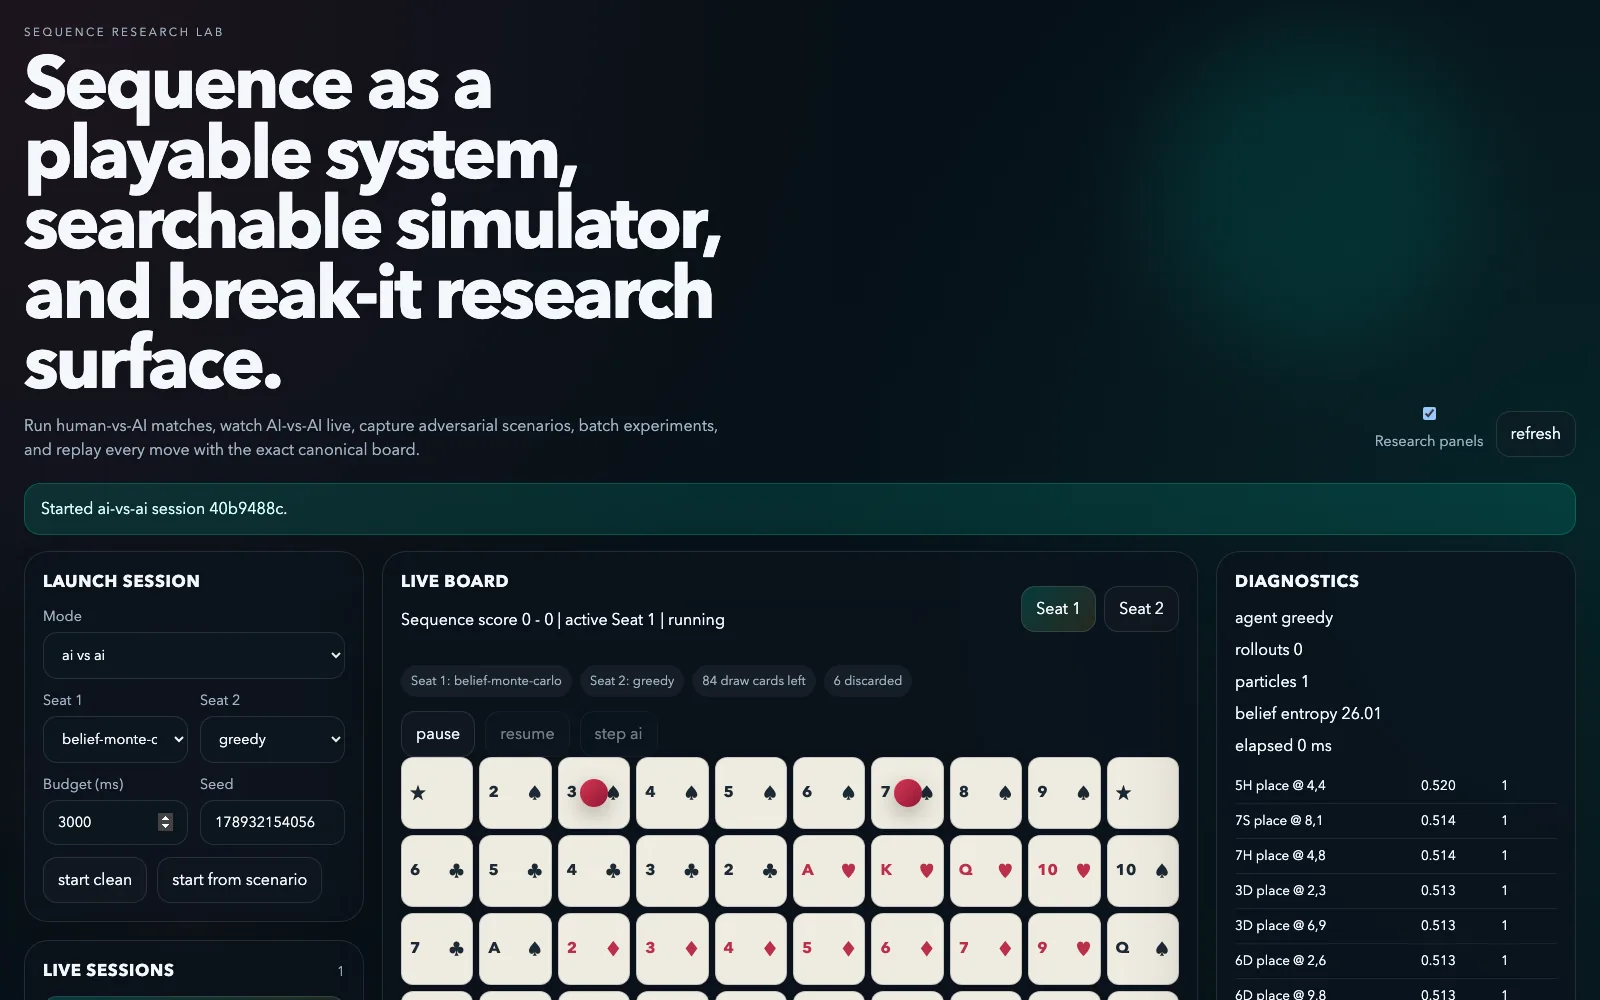This screenshot has width=1600, height=1000.
Task: Click the Budget (ms) input field
Action: (x=116, y=822)
